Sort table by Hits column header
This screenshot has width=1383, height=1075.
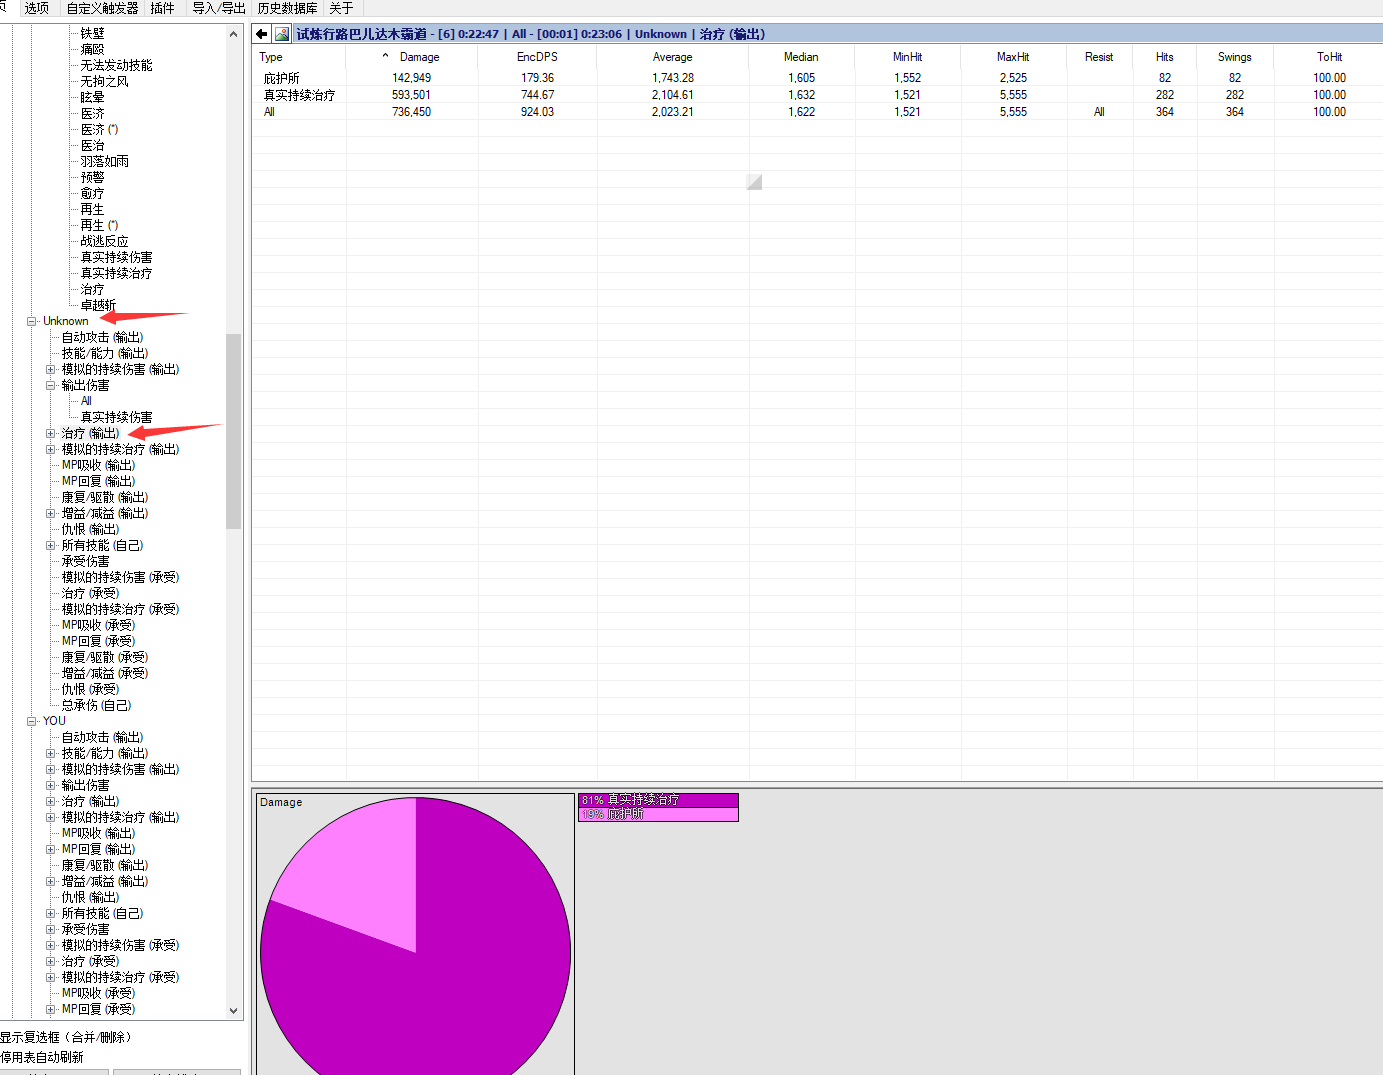tap(1165, 57)
